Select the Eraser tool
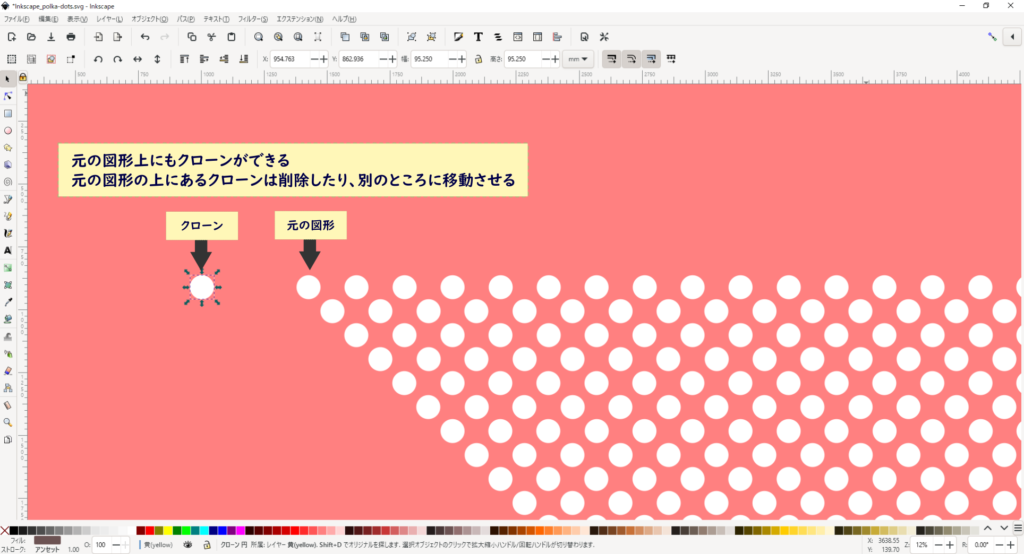The height and width of the screenshot is (554, 1024). point(8,370)
